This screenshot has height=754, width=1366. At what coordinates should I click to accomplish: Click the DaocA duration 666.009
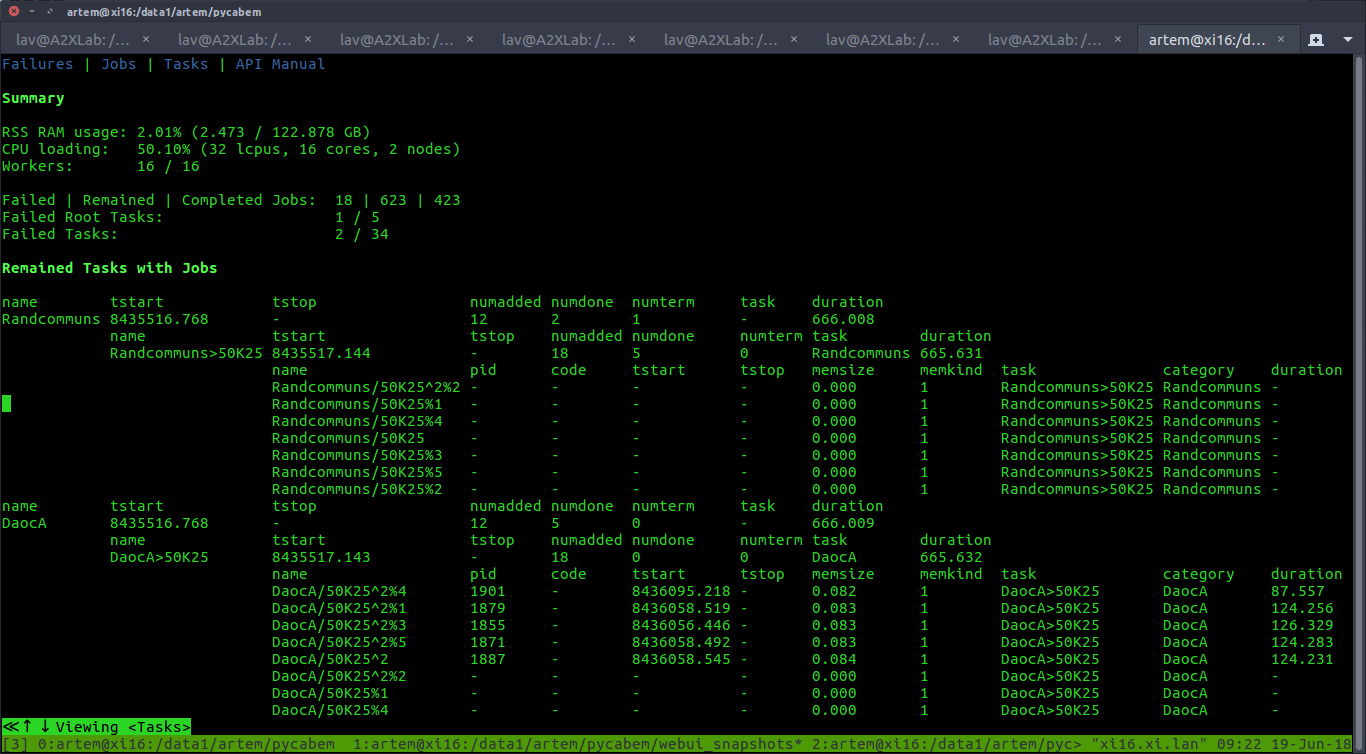pyautogui.click(x=843, y=523)
